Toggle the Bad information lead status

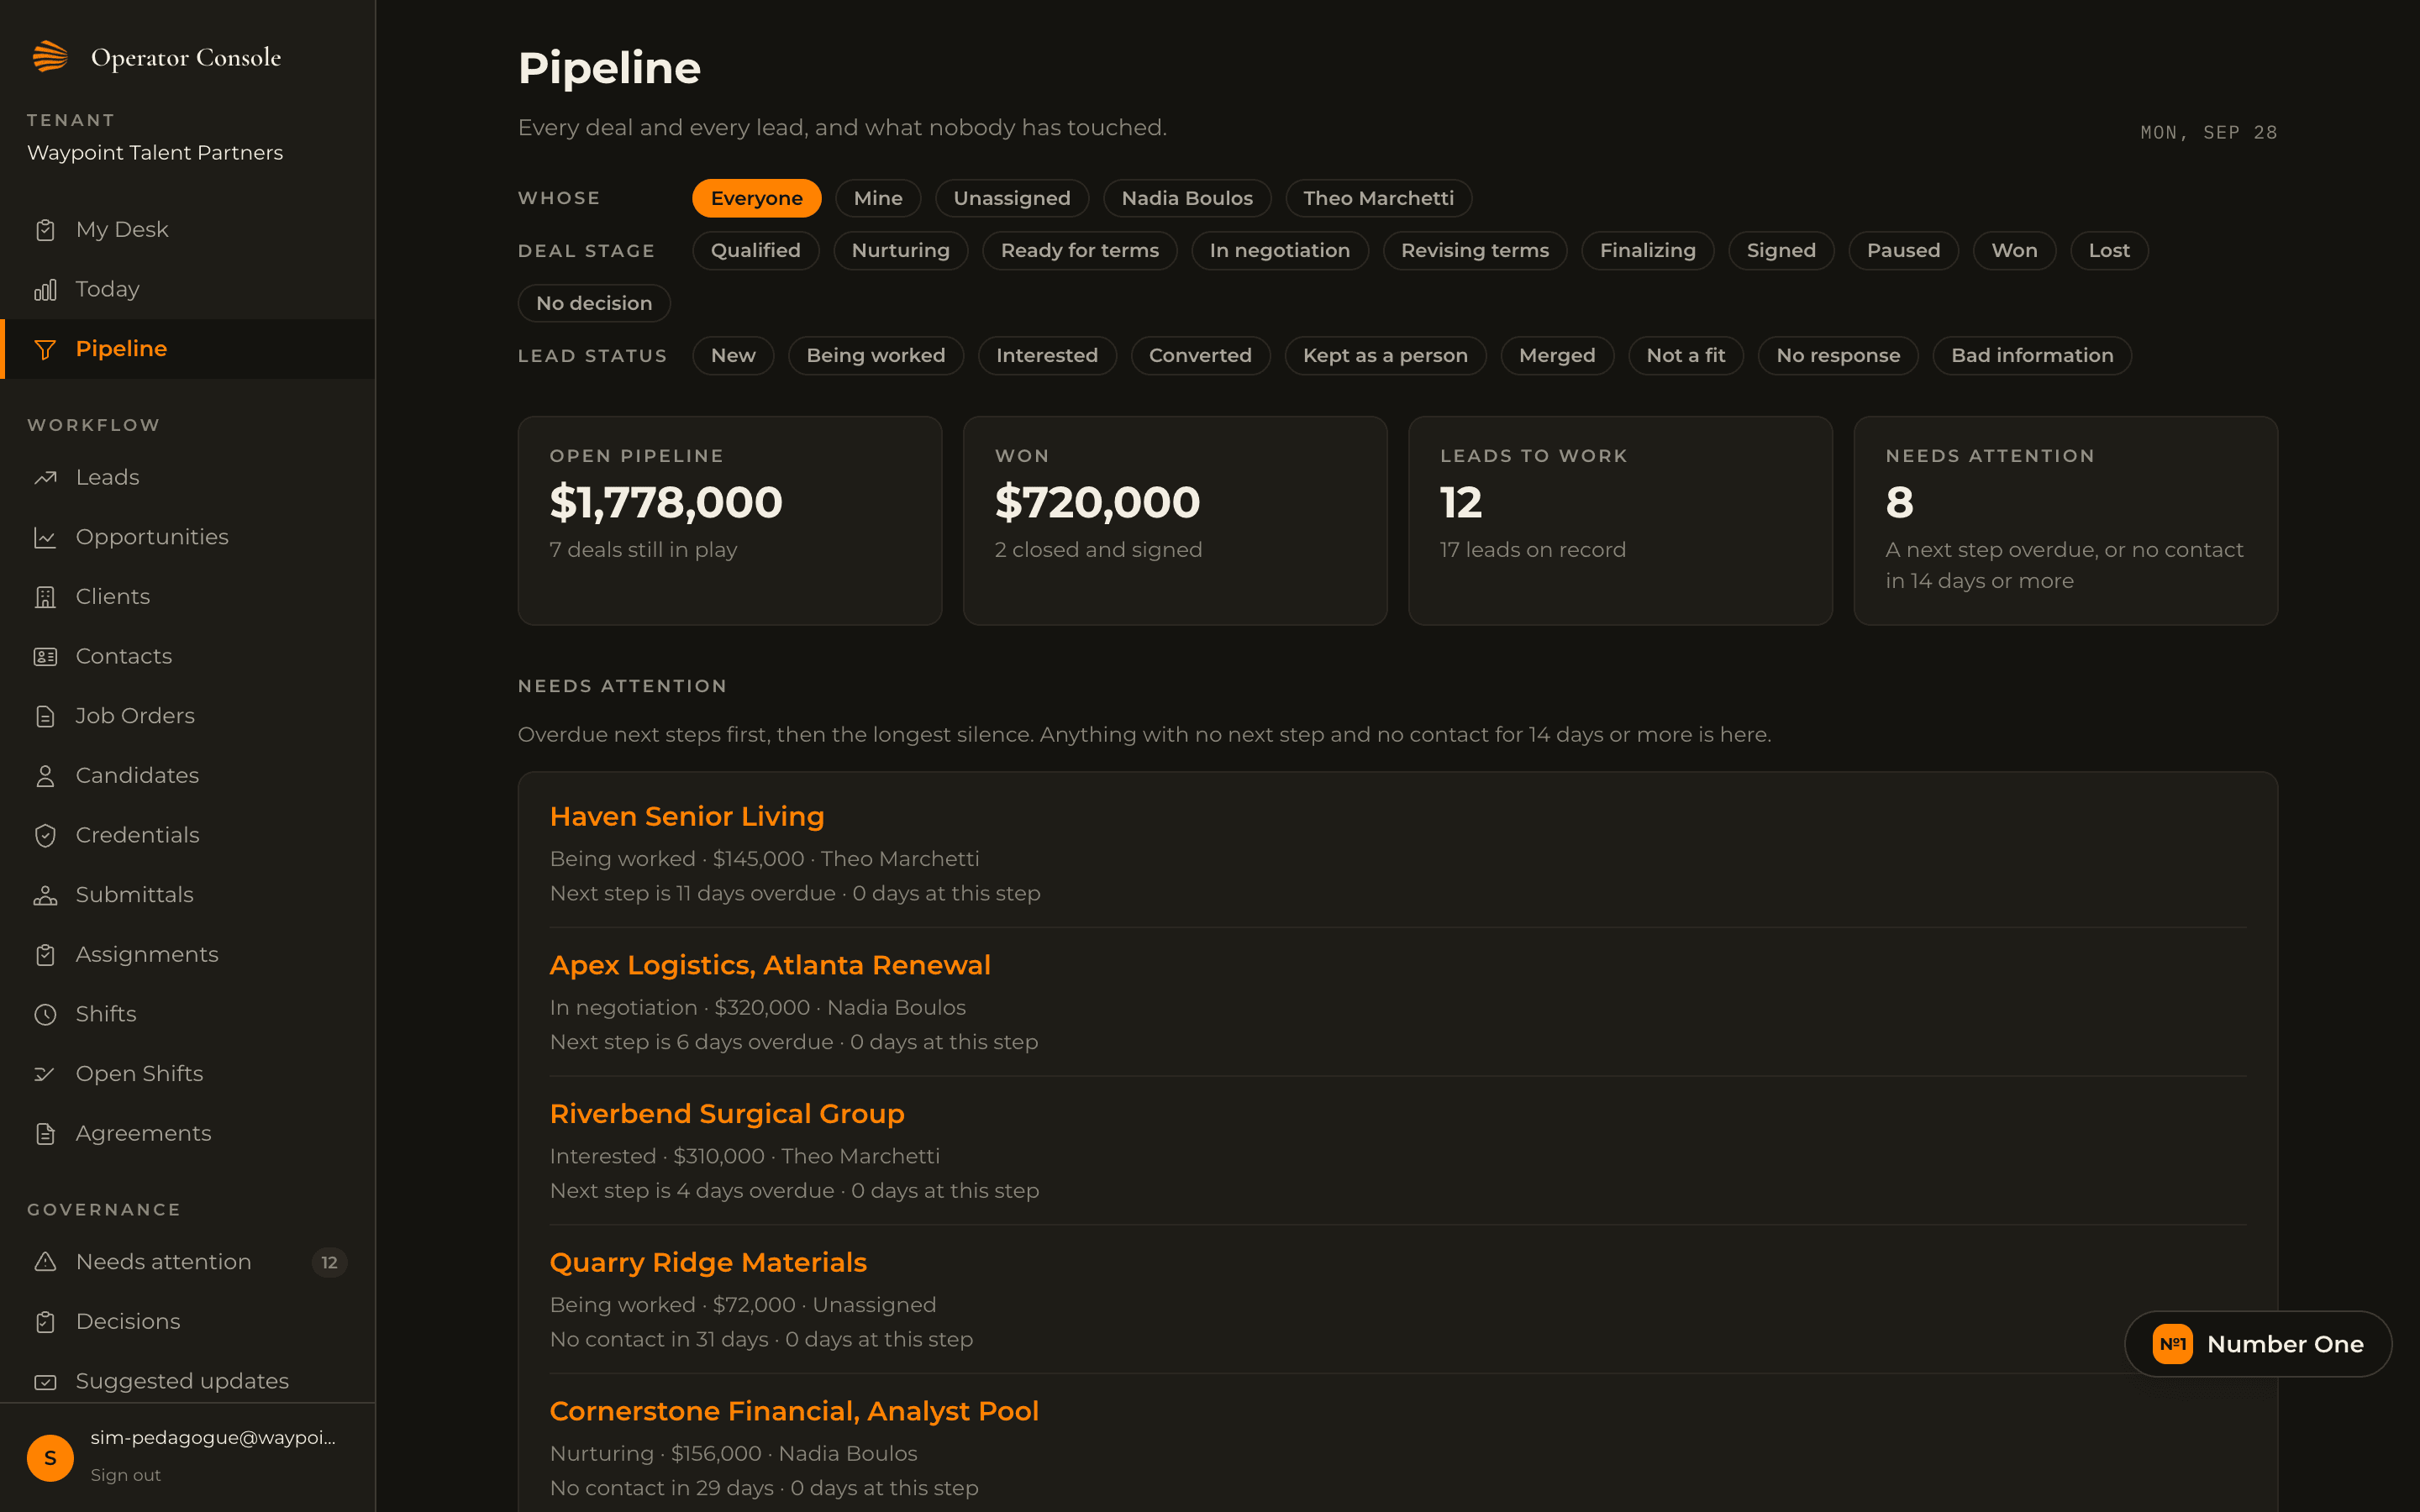point(2032,355)
